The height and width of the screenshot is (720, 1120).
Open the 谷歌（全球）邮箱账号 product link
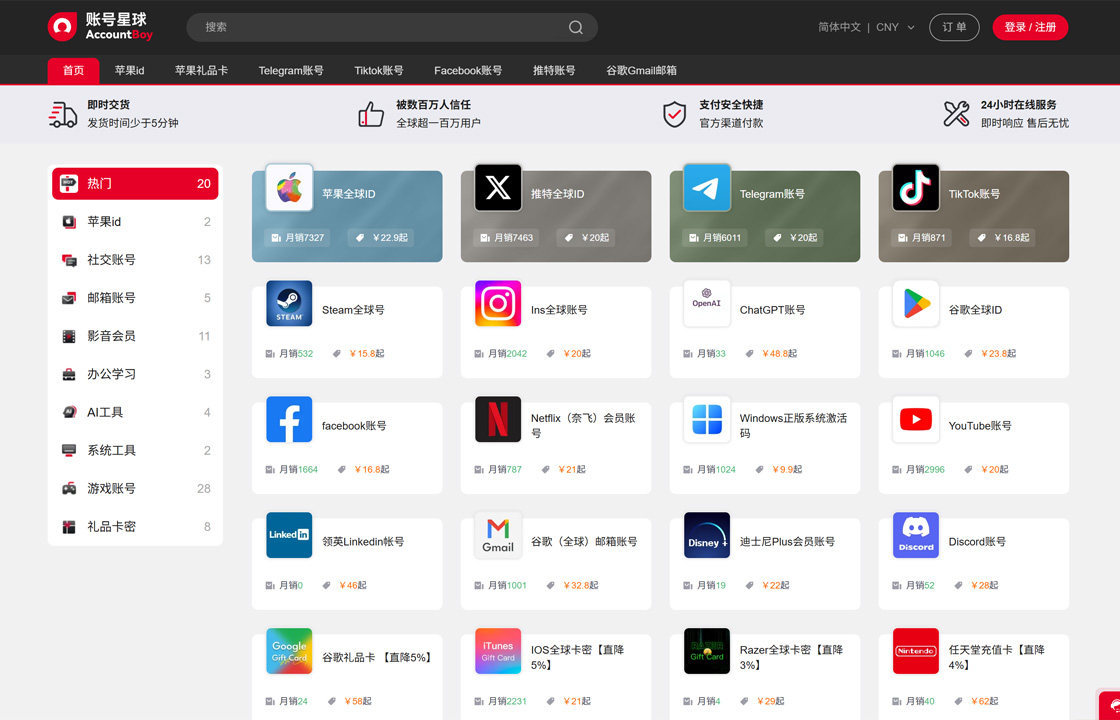click(584, 541)
